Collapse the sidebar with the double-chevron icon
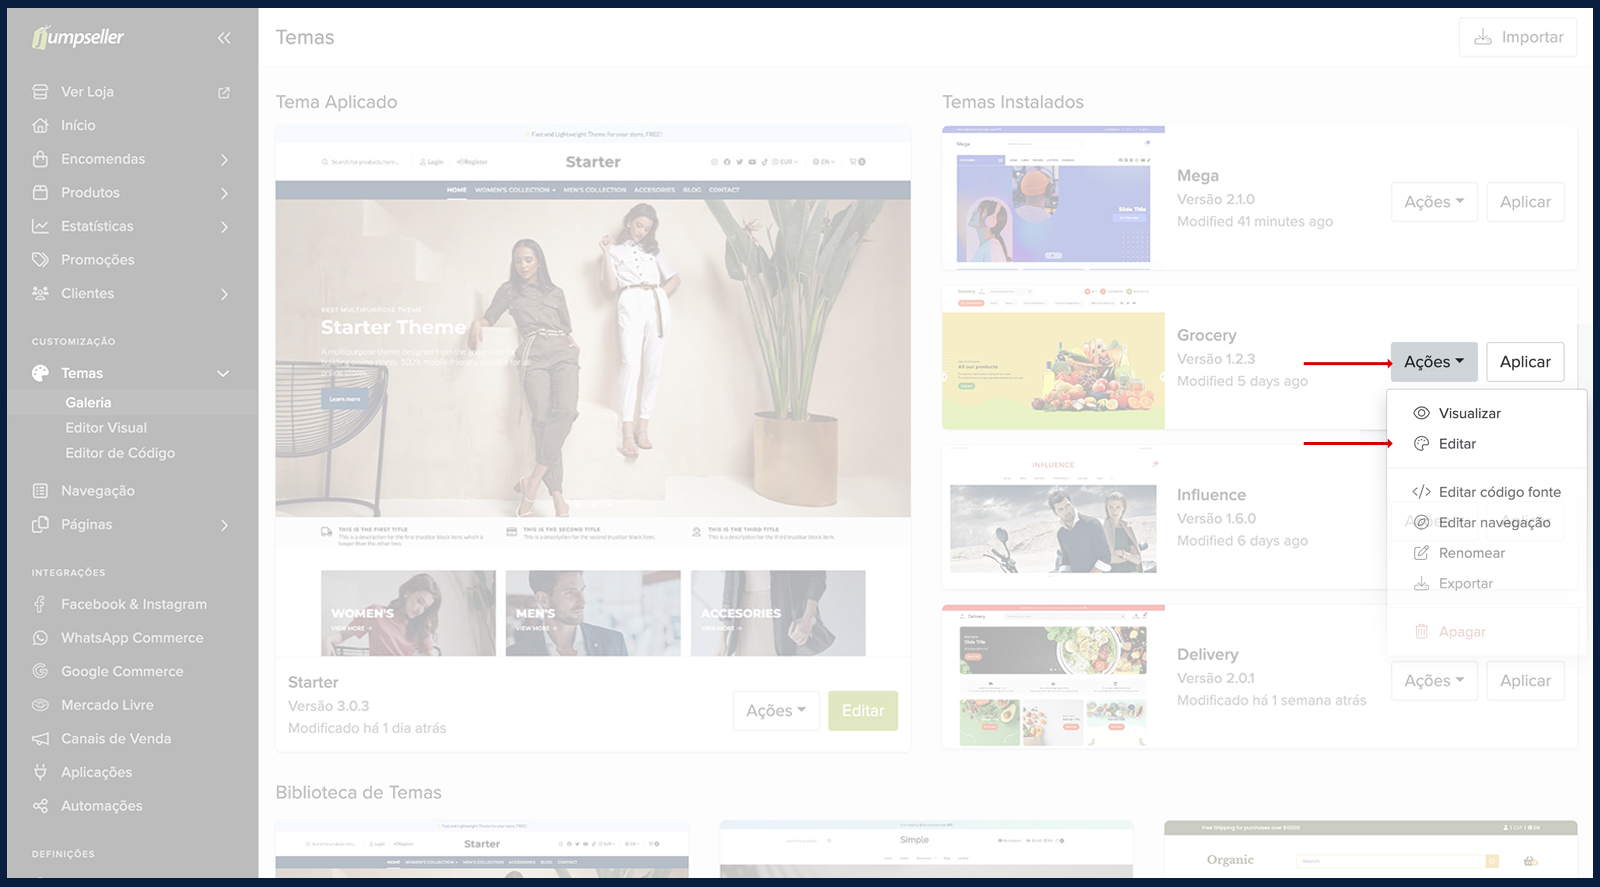 click(x=224, y=38)
